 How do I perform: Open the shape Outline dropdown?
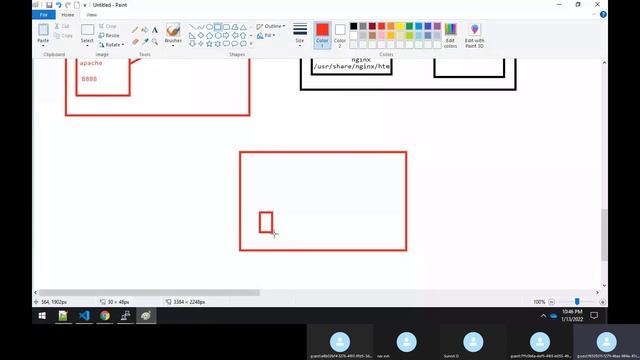point(271,26)
